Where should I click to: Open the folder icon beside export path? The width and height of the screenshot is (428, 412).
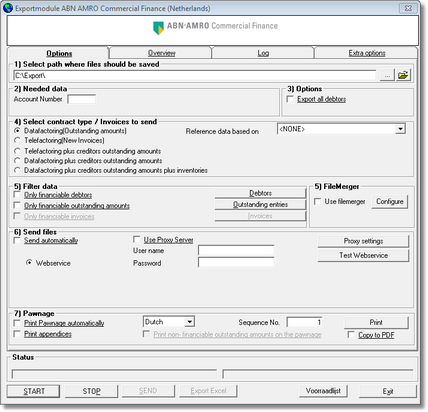click(x=403, y=75)
